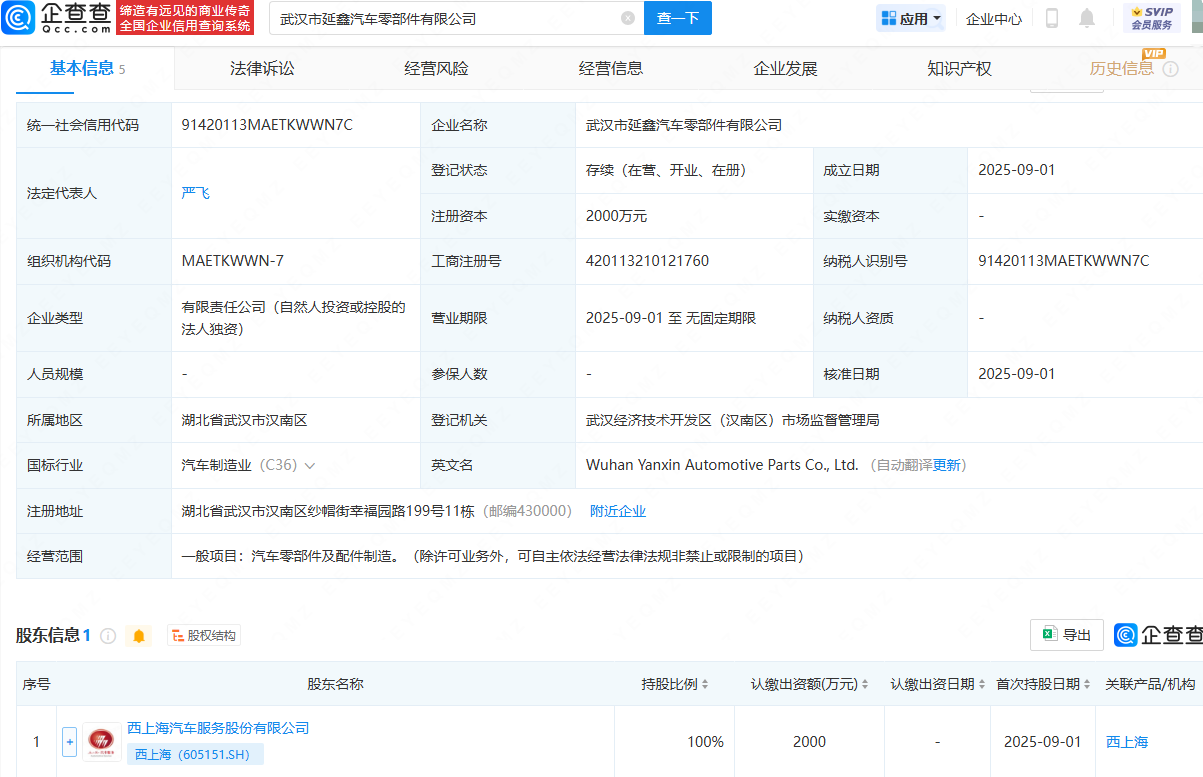1203x777 pixels.
Task: Click the 查一下 search button
Action: [678, 18]
